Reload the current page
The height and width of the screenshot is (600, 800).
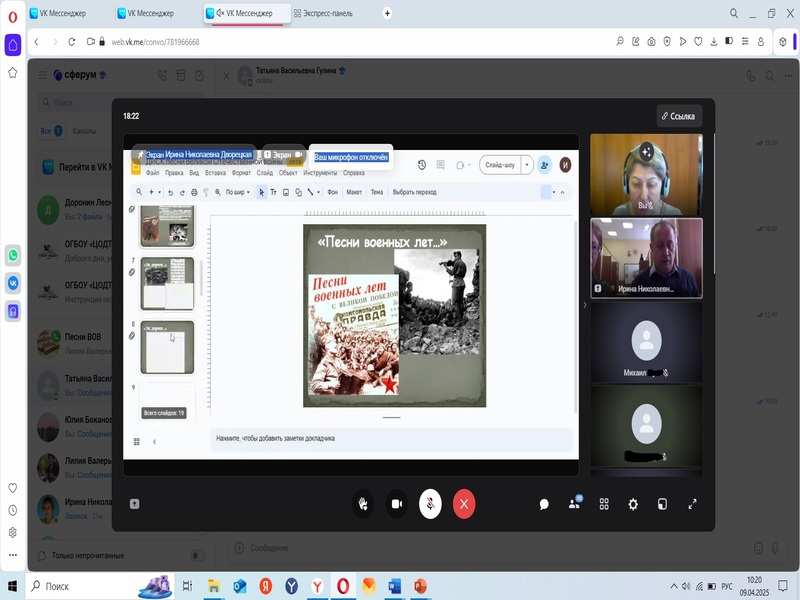pos(71,42)
